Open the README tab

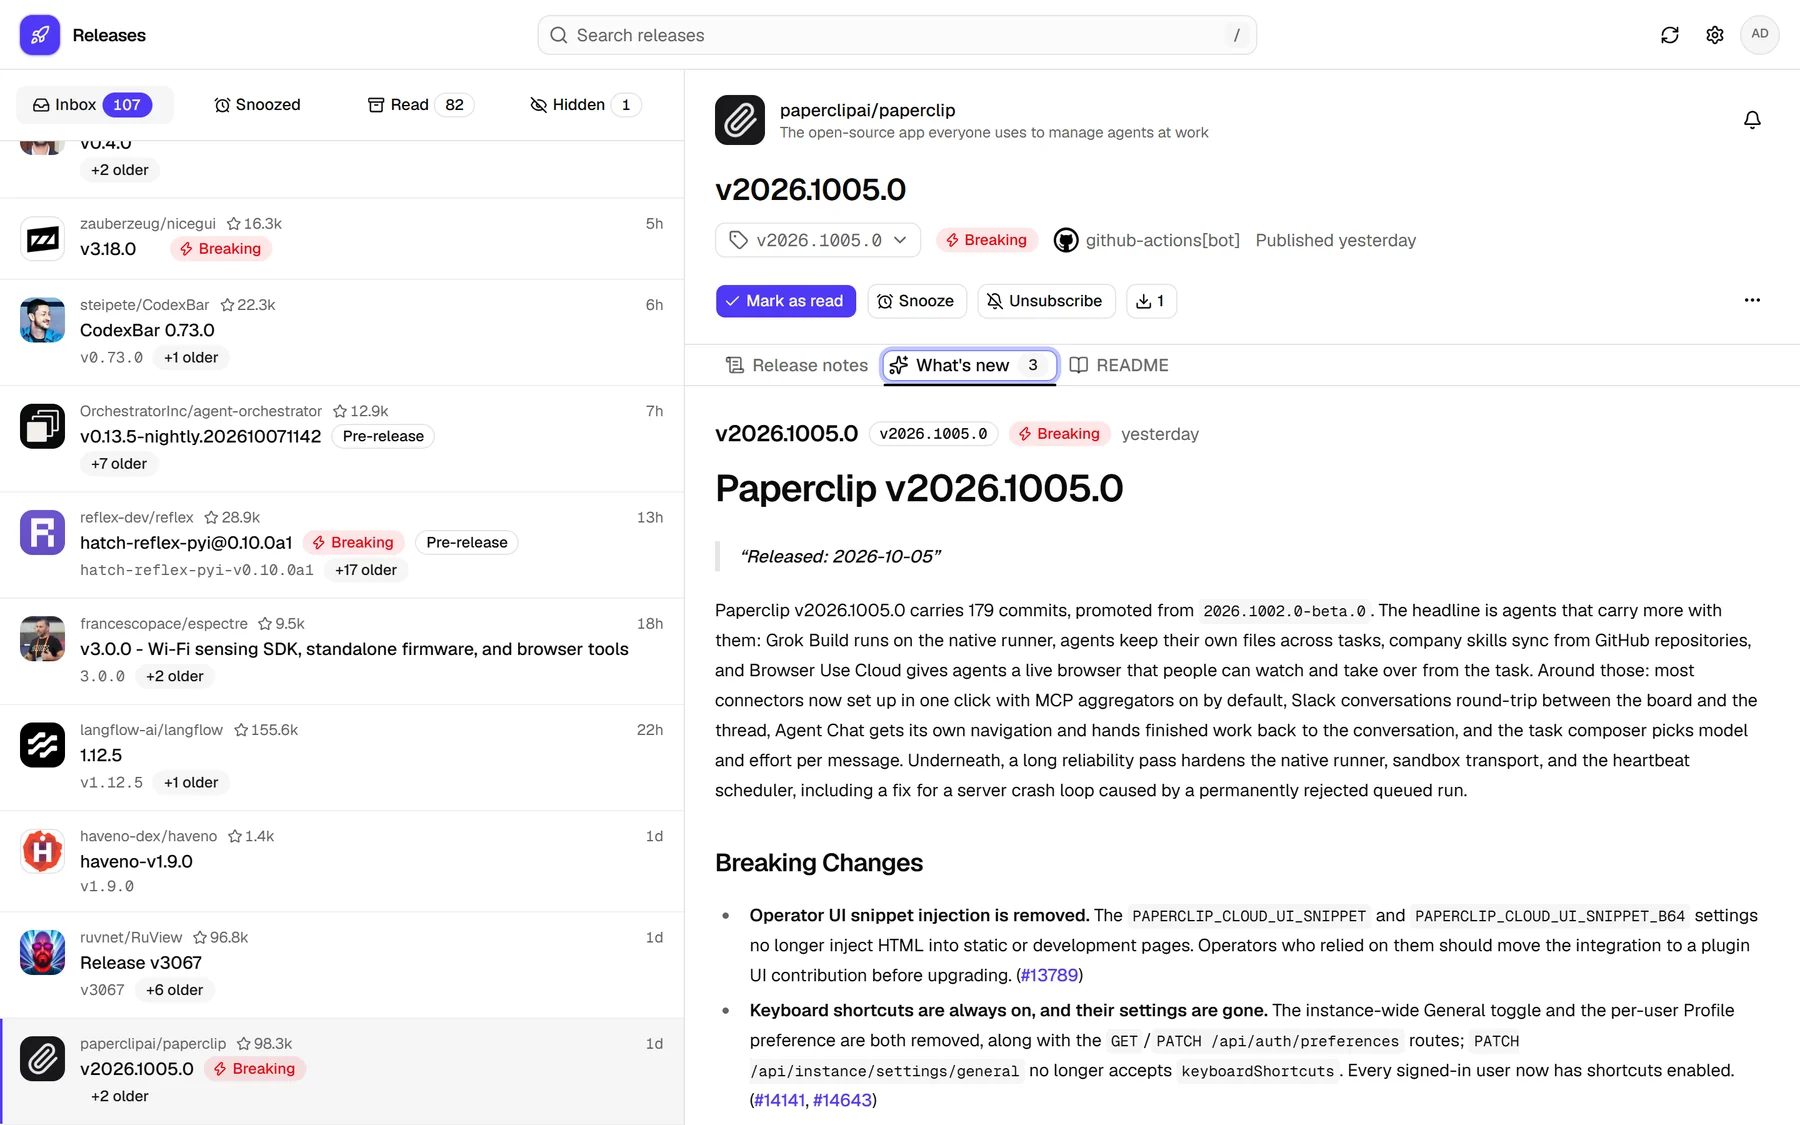click(x=1119, y=365)
